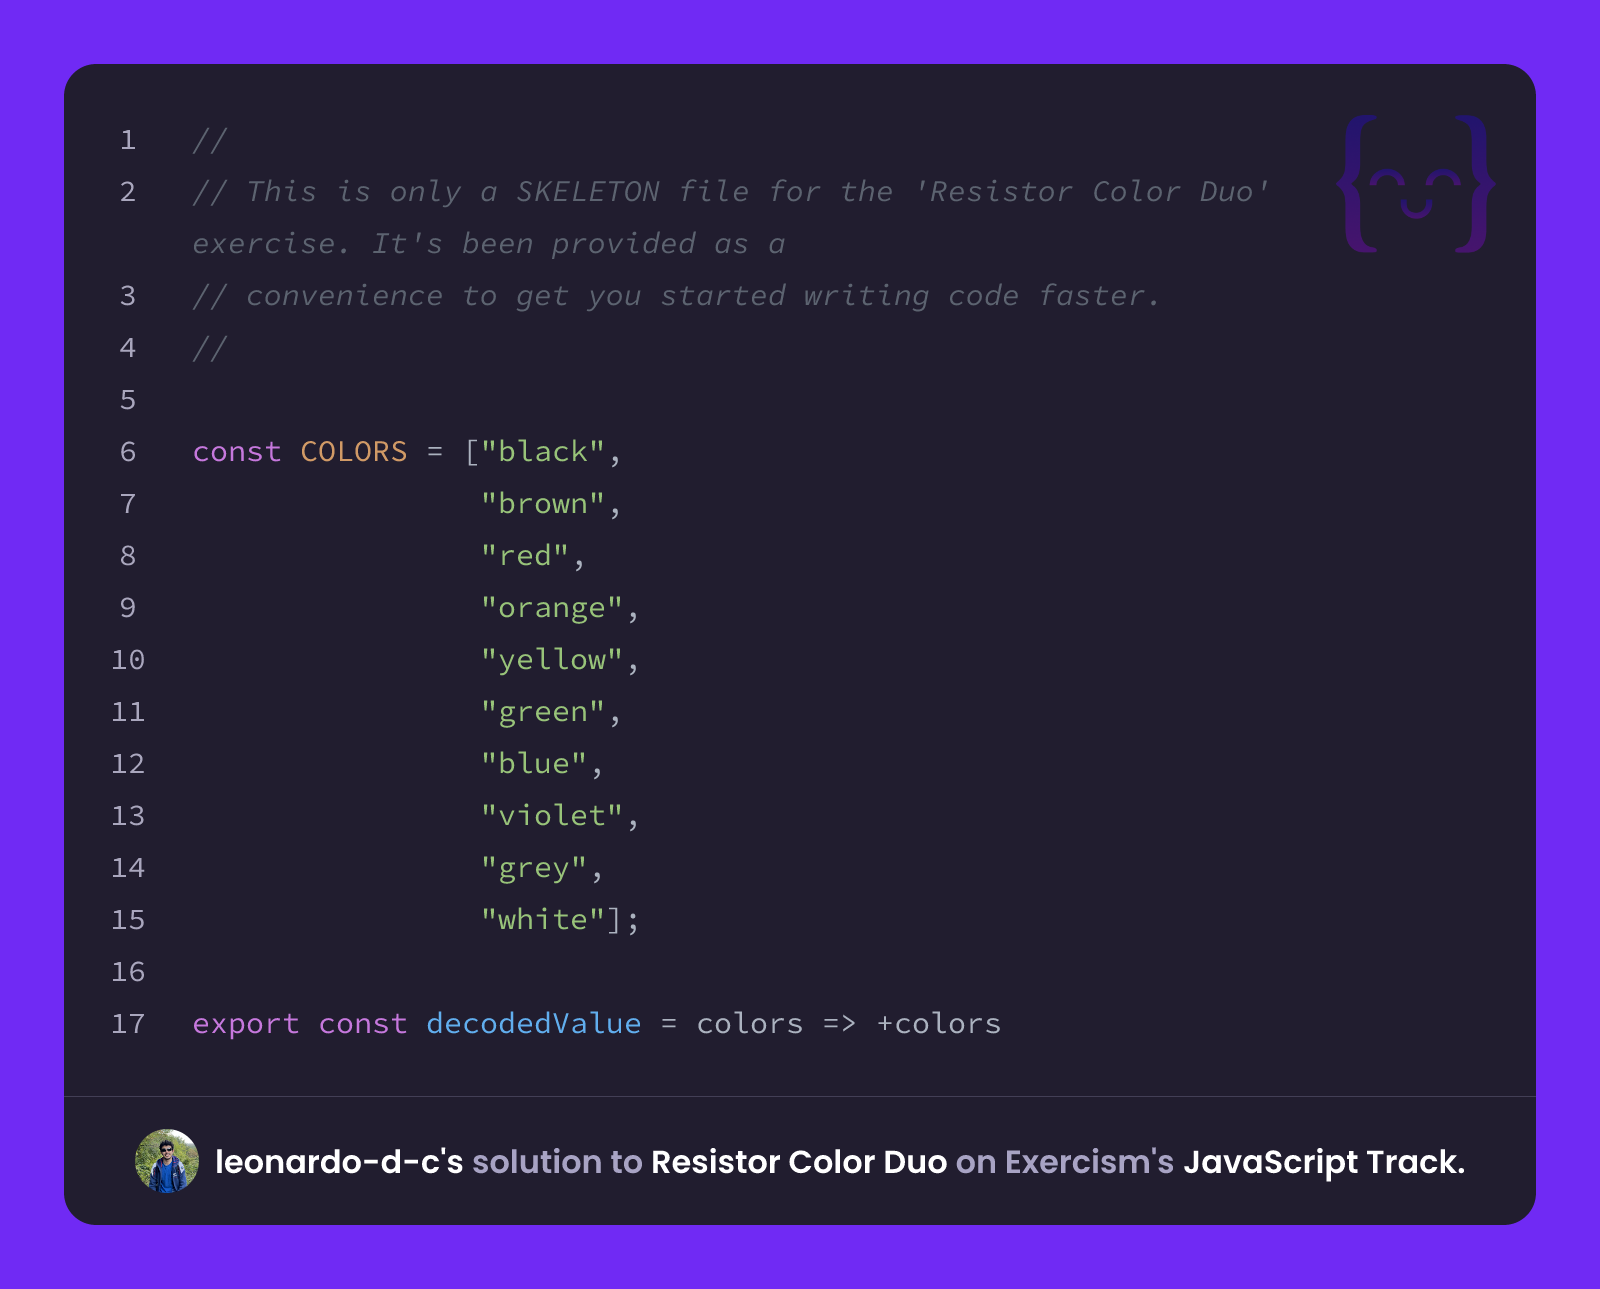This screenshot has height=1289, width=1600.
Task: Click the "white" string value
Action: pyautogui.click(x=543, y=920)
